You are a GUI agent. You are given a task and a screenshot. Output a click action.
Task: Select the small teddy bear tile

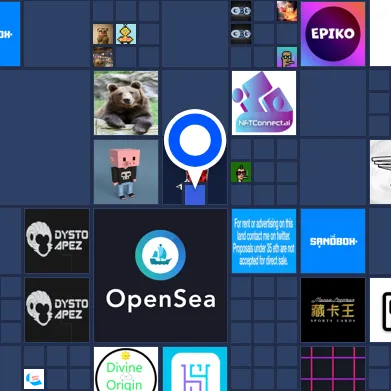103,34
